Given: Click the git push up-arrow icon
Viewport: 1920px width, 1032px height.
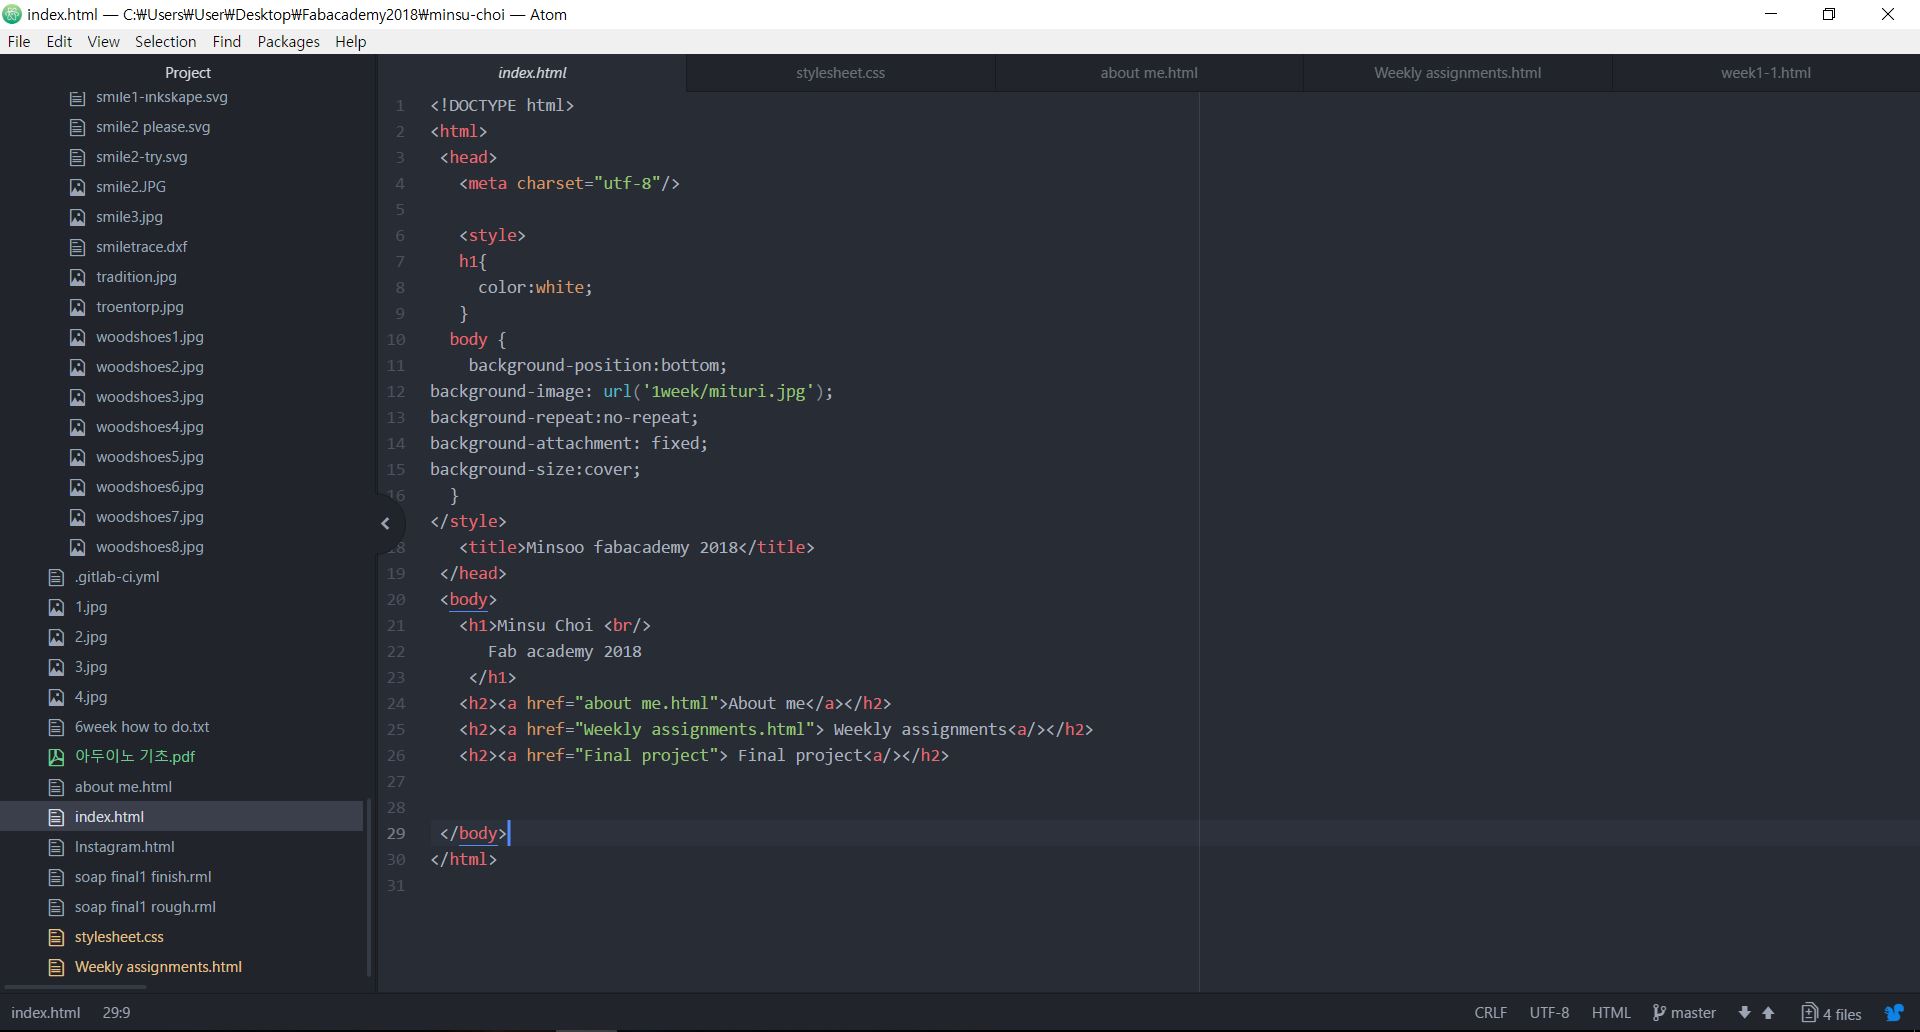Looking at the screenshot, I should (1768, 1013).
